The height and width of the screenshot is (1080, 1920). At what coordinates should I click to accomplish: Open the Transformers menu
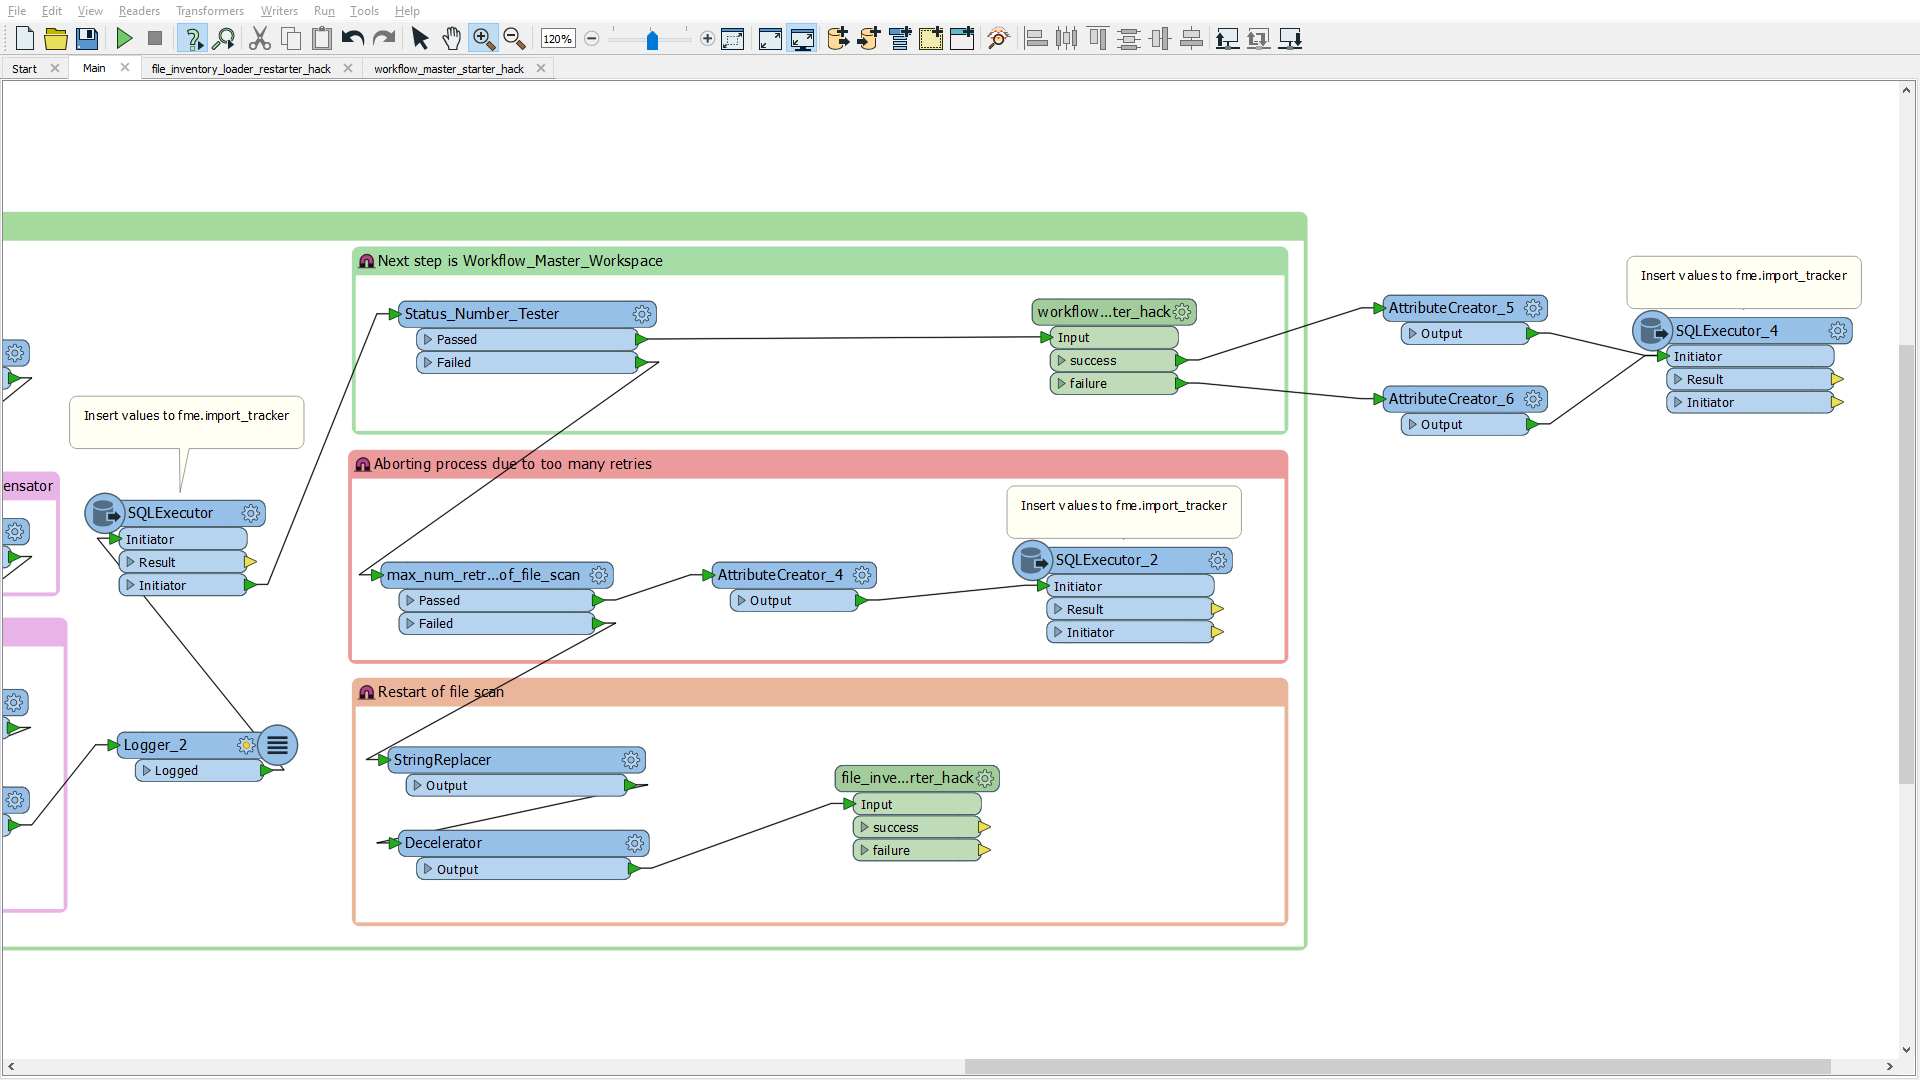[x=210, y=11]
